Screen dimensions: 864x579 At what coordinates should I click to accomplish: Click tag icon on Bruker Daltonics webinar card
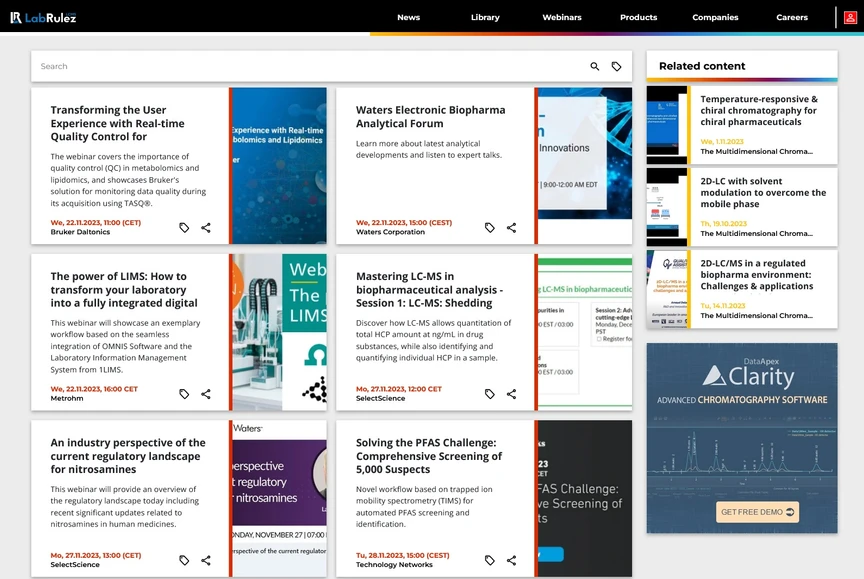[x=184, y=228]
